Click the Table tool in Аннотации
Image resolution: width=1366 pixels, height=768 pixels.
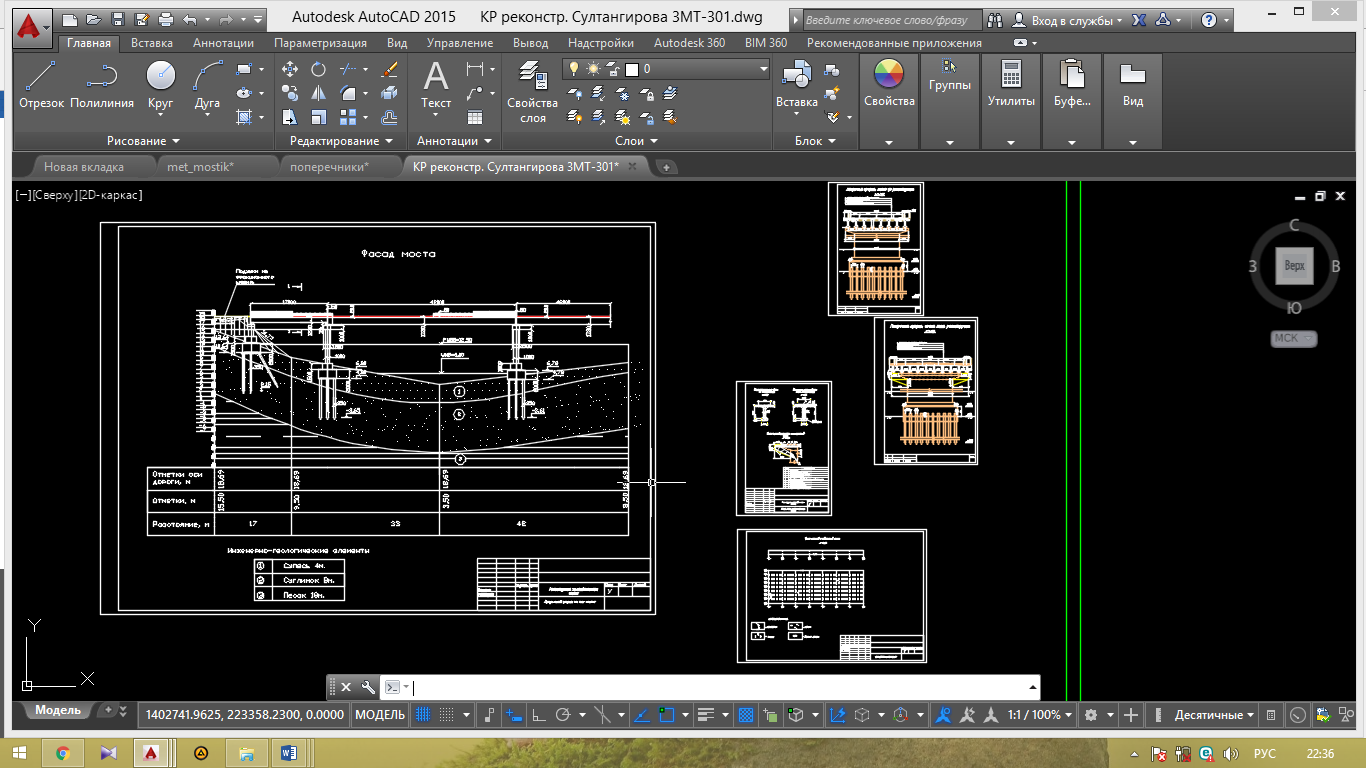[474, 116]
